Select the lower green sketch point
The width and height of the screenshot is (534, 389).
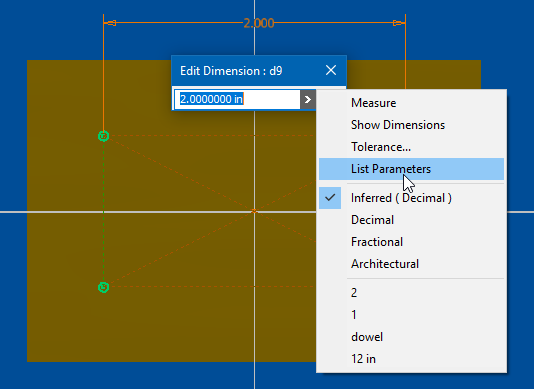click(x=104, y=287)
